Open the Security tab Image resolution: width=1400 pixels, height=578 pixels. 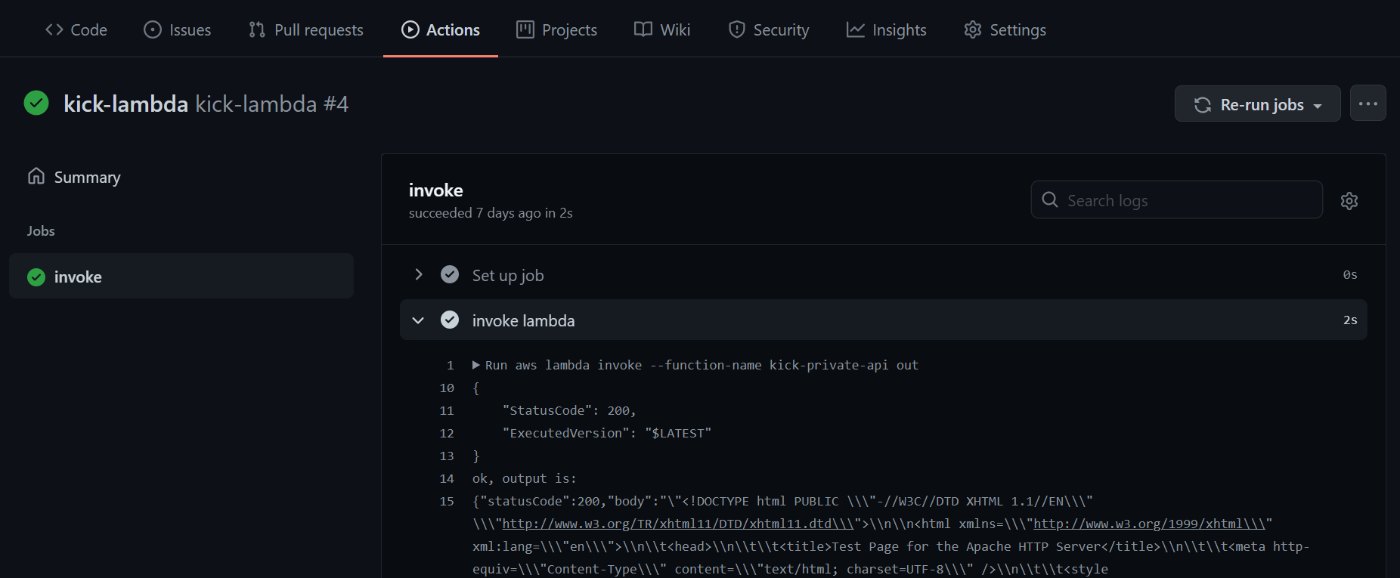click(x=768, y=30)
